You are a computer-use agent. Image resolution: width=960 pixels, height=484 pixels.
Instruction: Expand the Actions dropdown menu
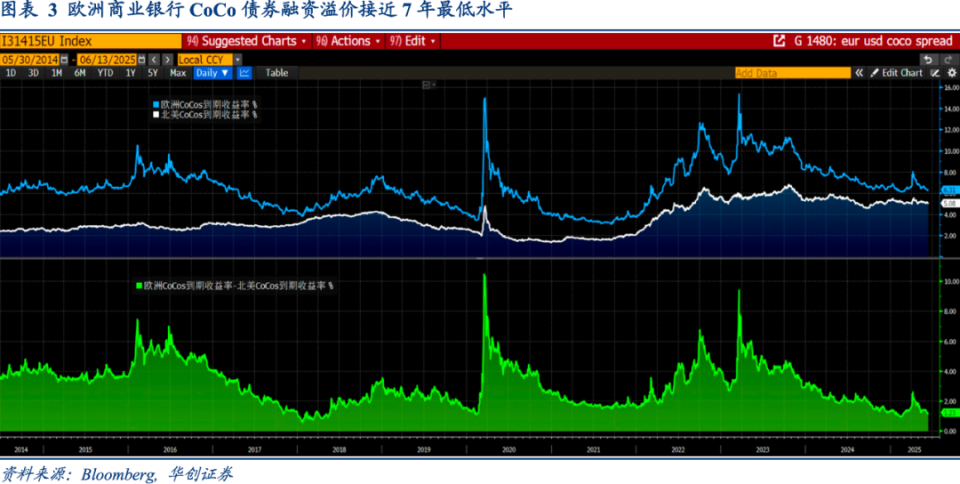coord(348,41)
